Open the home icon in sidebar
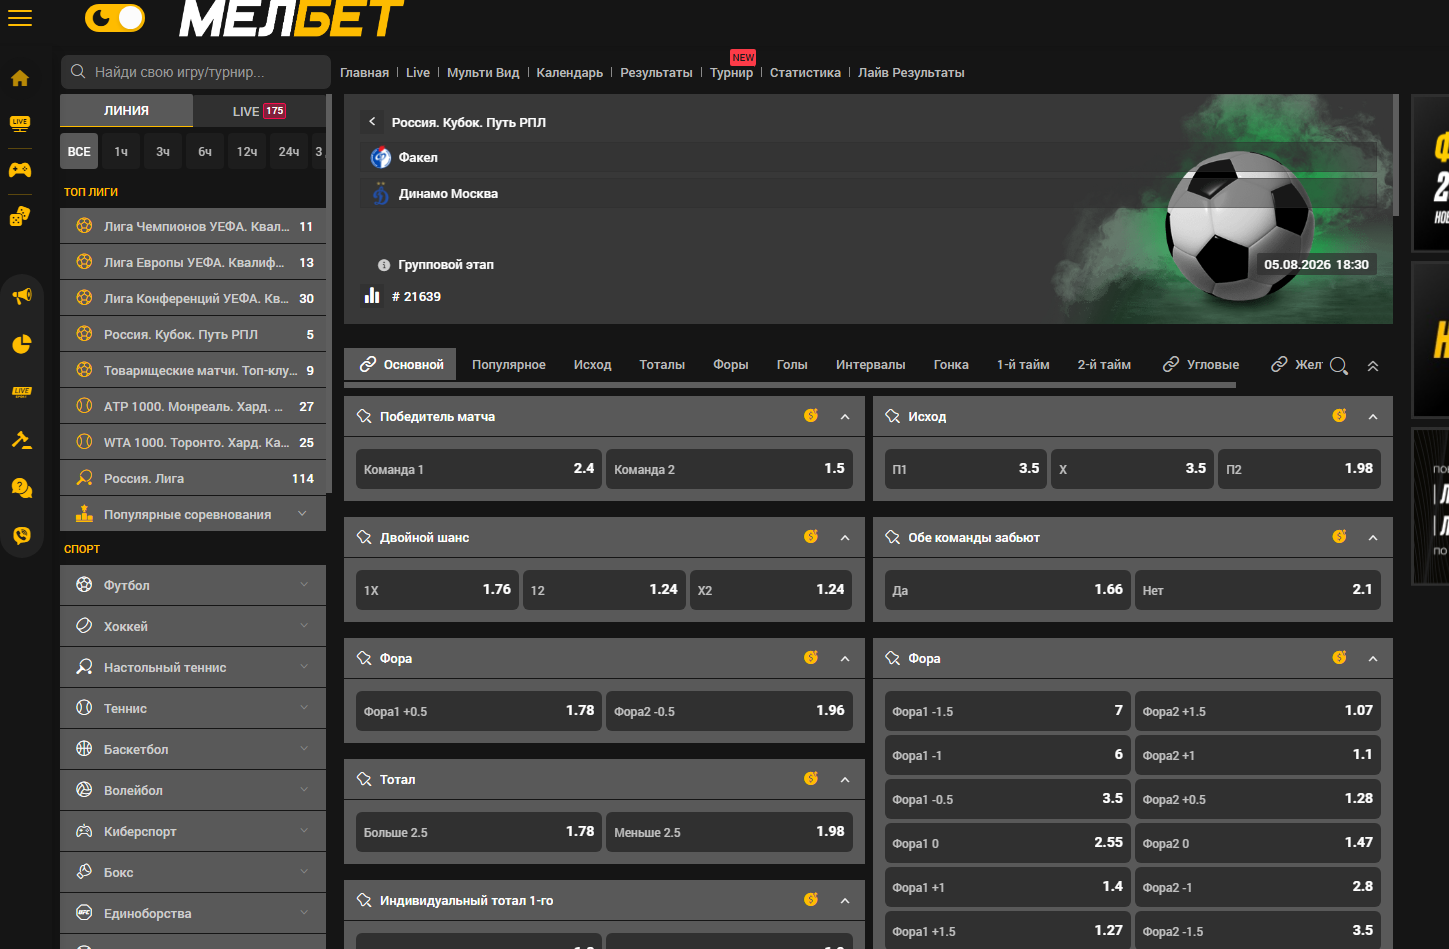The height and width of the screenshot is (949, 1449). point(20,78)
